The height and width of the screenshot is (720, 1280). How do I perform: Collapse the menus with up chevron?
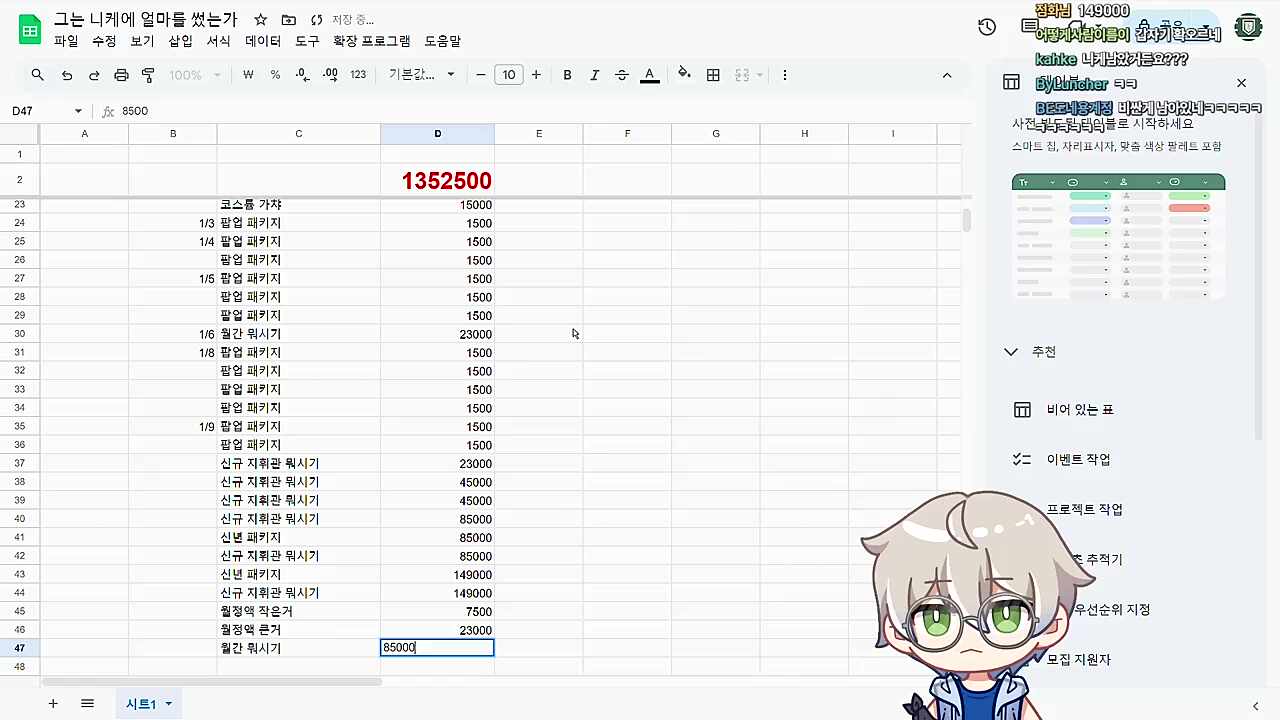click(947, 75)
